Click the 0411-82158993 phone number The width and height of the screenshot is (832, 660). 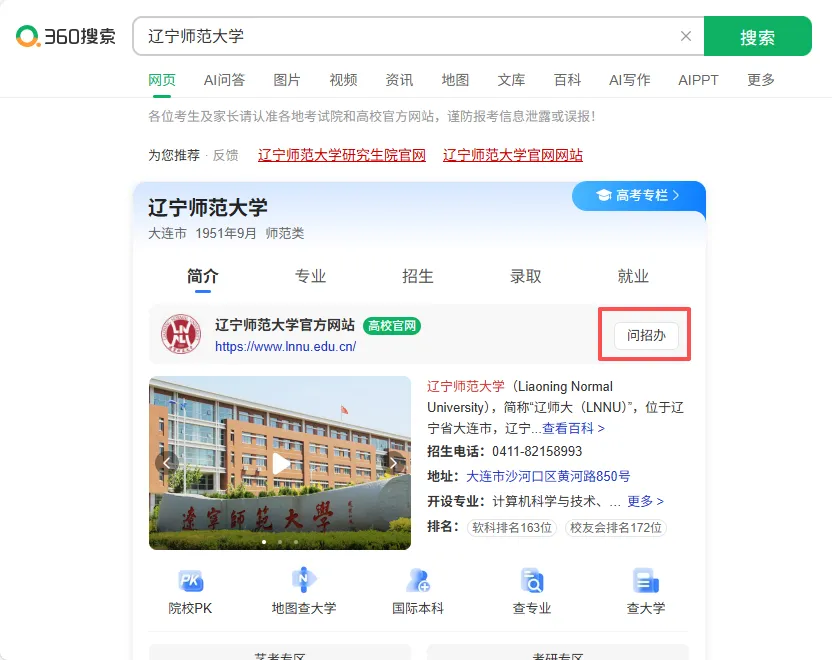(x=537, y=451)
